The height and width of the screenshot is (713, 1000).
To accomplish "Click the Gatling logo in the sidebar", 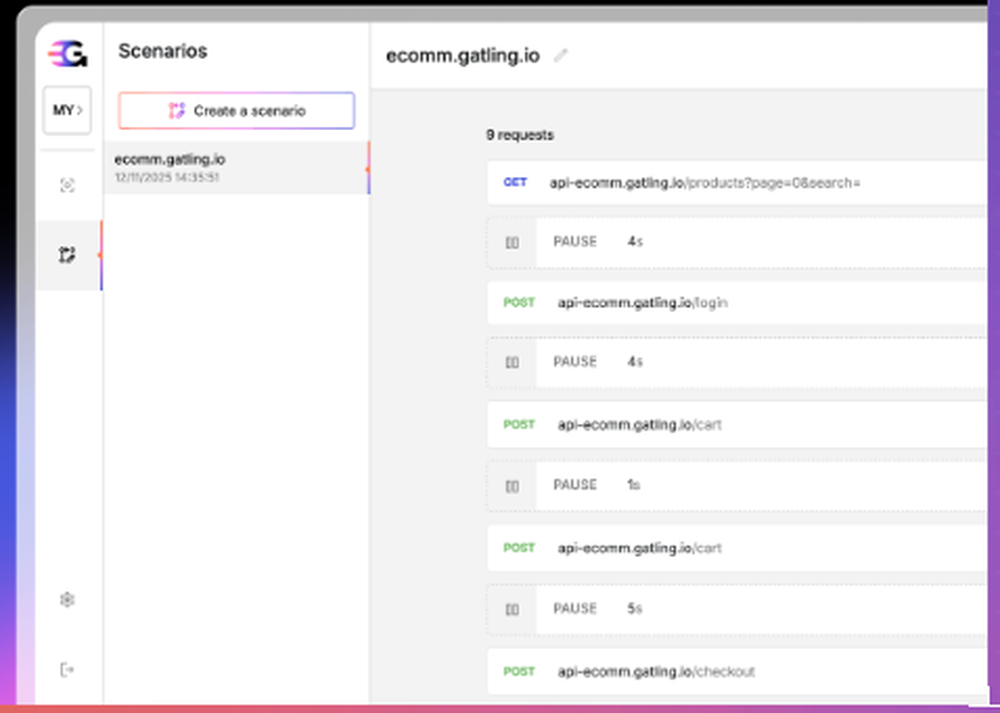I will pos(66,53).
